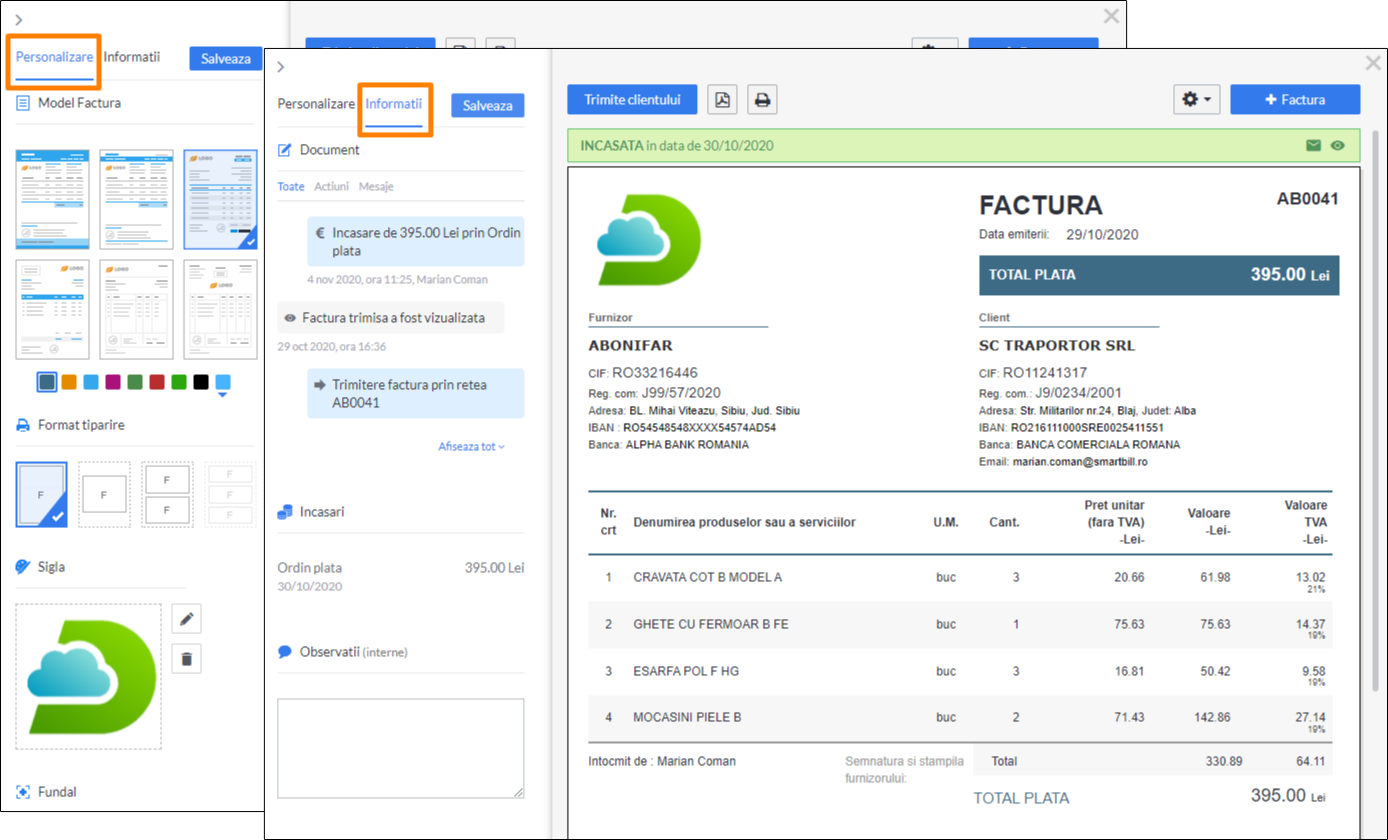This screenshot has width=1388, height=840.
Task: Open the gear settings dropdown menu
Action: tap(1196, 99)
